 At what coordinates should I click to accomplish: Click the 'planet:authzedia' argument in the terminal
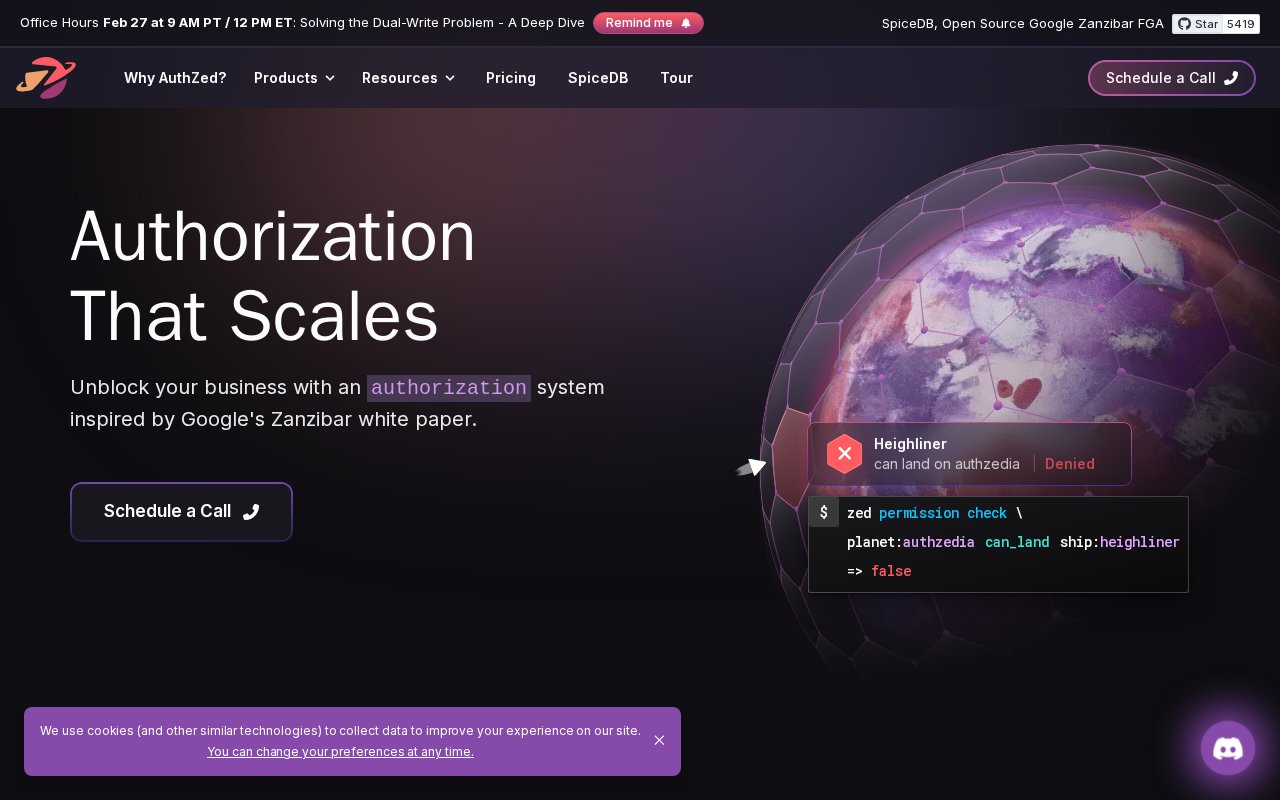tap(911, 542)
